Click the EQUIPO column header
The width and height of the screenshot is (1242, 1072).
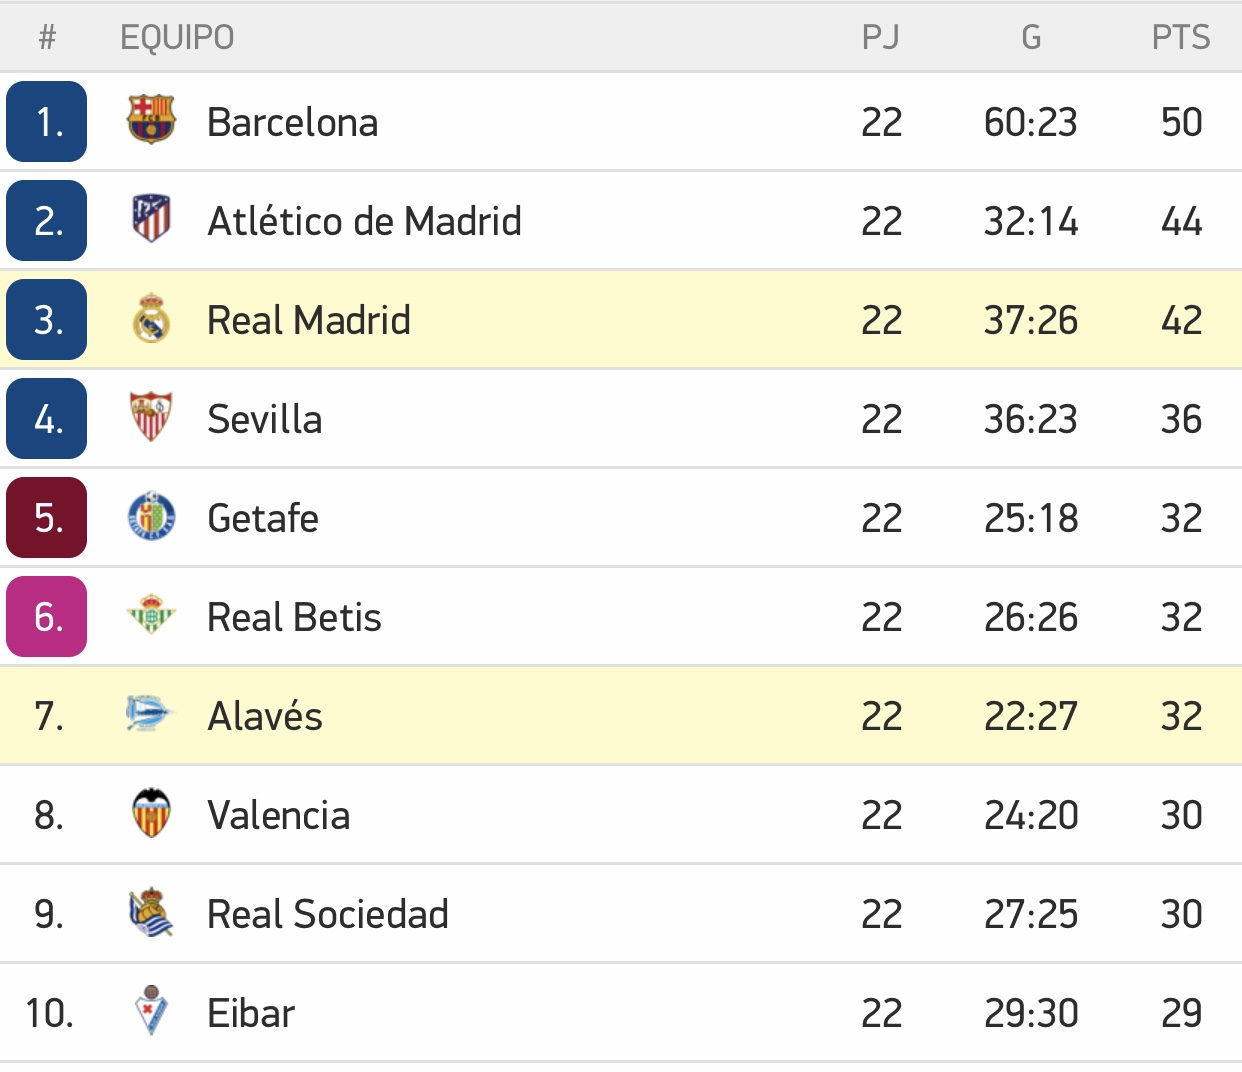click(x=177, y=38)
